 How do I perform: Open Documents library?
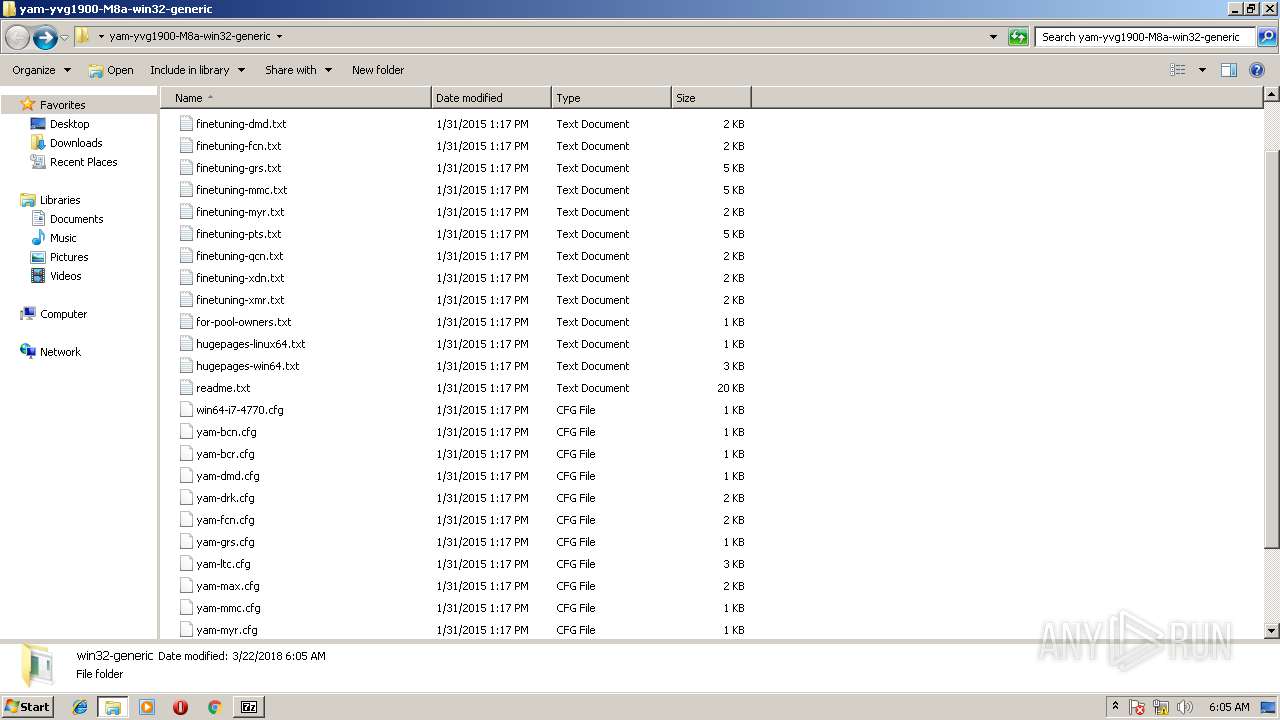click(x=76, y=219)
